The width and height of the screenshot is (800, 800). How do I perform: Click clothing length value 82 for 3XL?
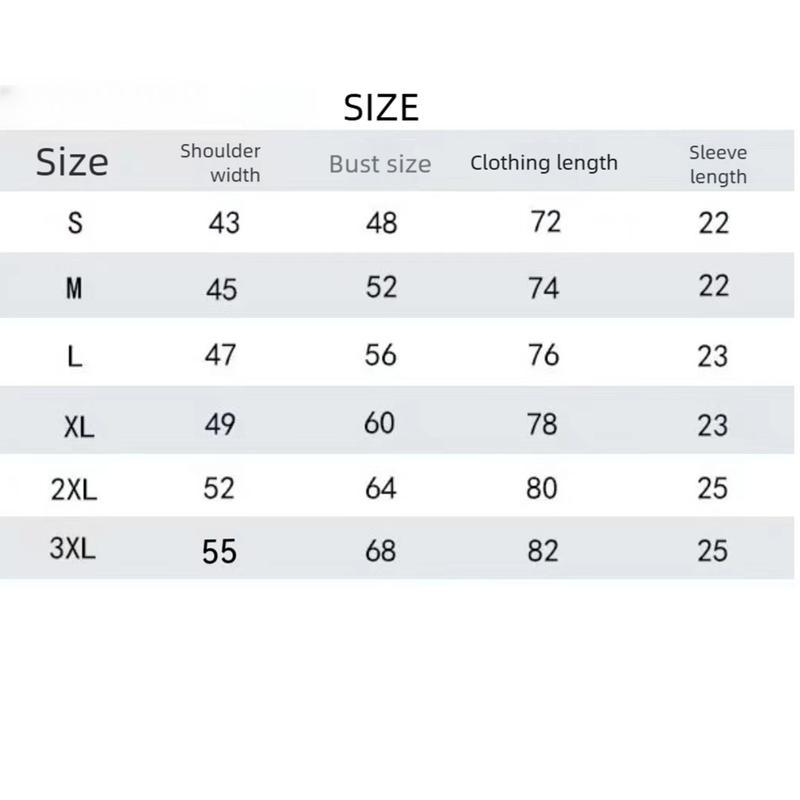pyautogui.click(x=542, y=550)
